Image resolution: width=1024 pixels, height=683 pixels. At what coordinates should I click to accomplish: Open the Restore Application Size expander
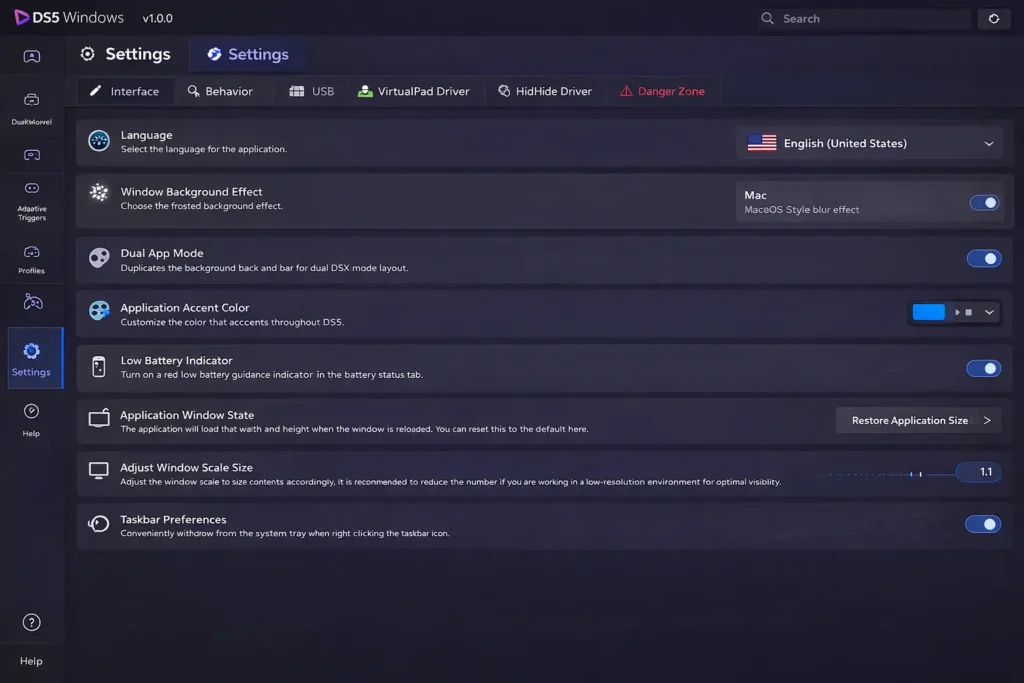(988, 420)
